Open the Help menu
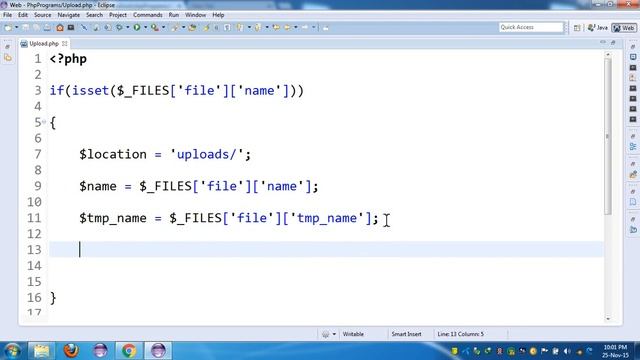Screen dimensions: 640x360 218,15
